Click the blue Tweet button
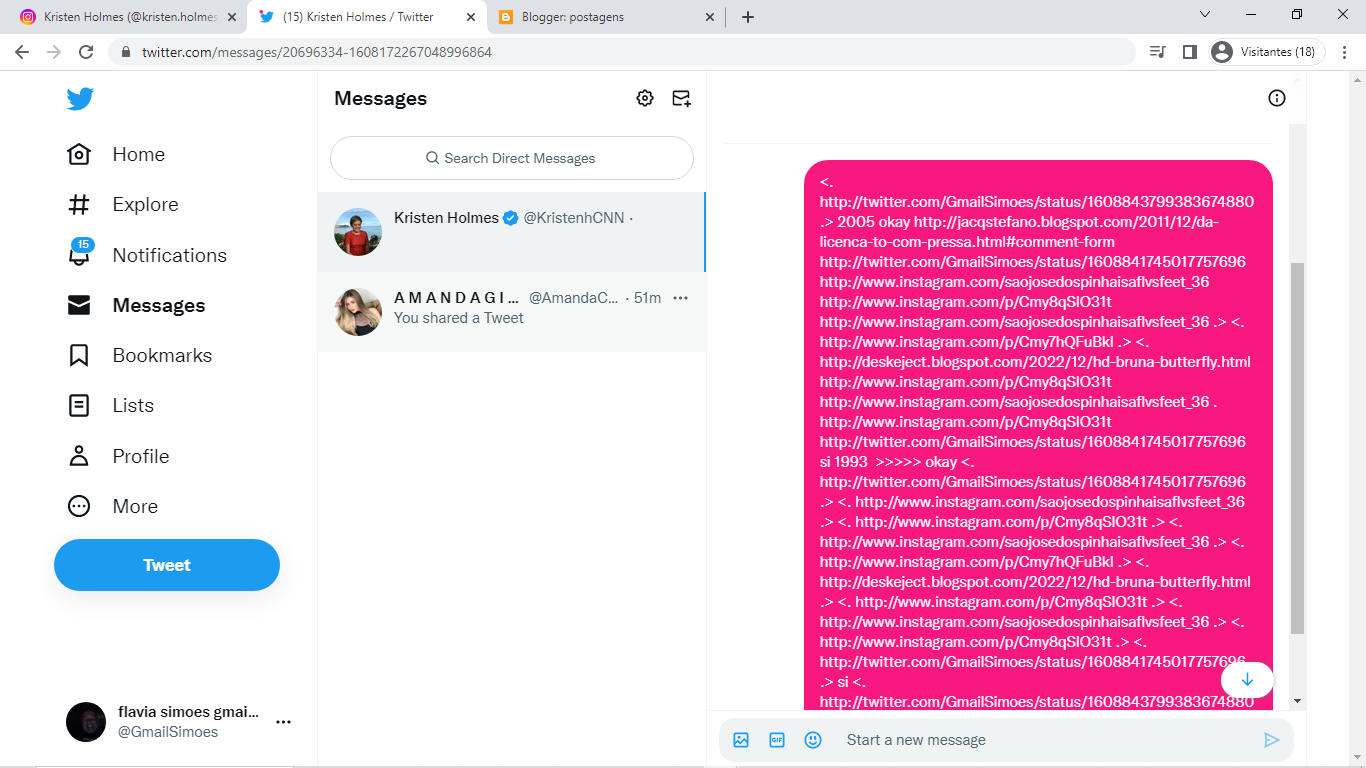This screenshot has width=1366, height=768. (x=167, y=565)
